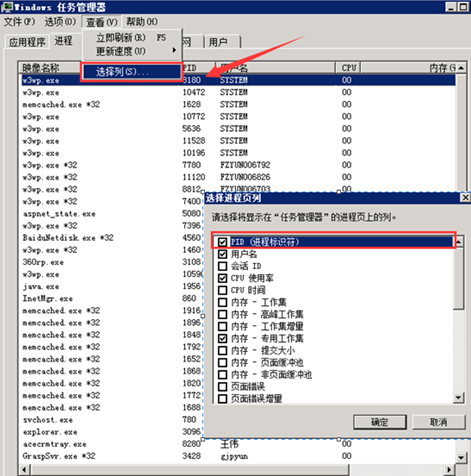
Task: Select the w3wp.exe row with PID 10472
Action: (238, 92)
